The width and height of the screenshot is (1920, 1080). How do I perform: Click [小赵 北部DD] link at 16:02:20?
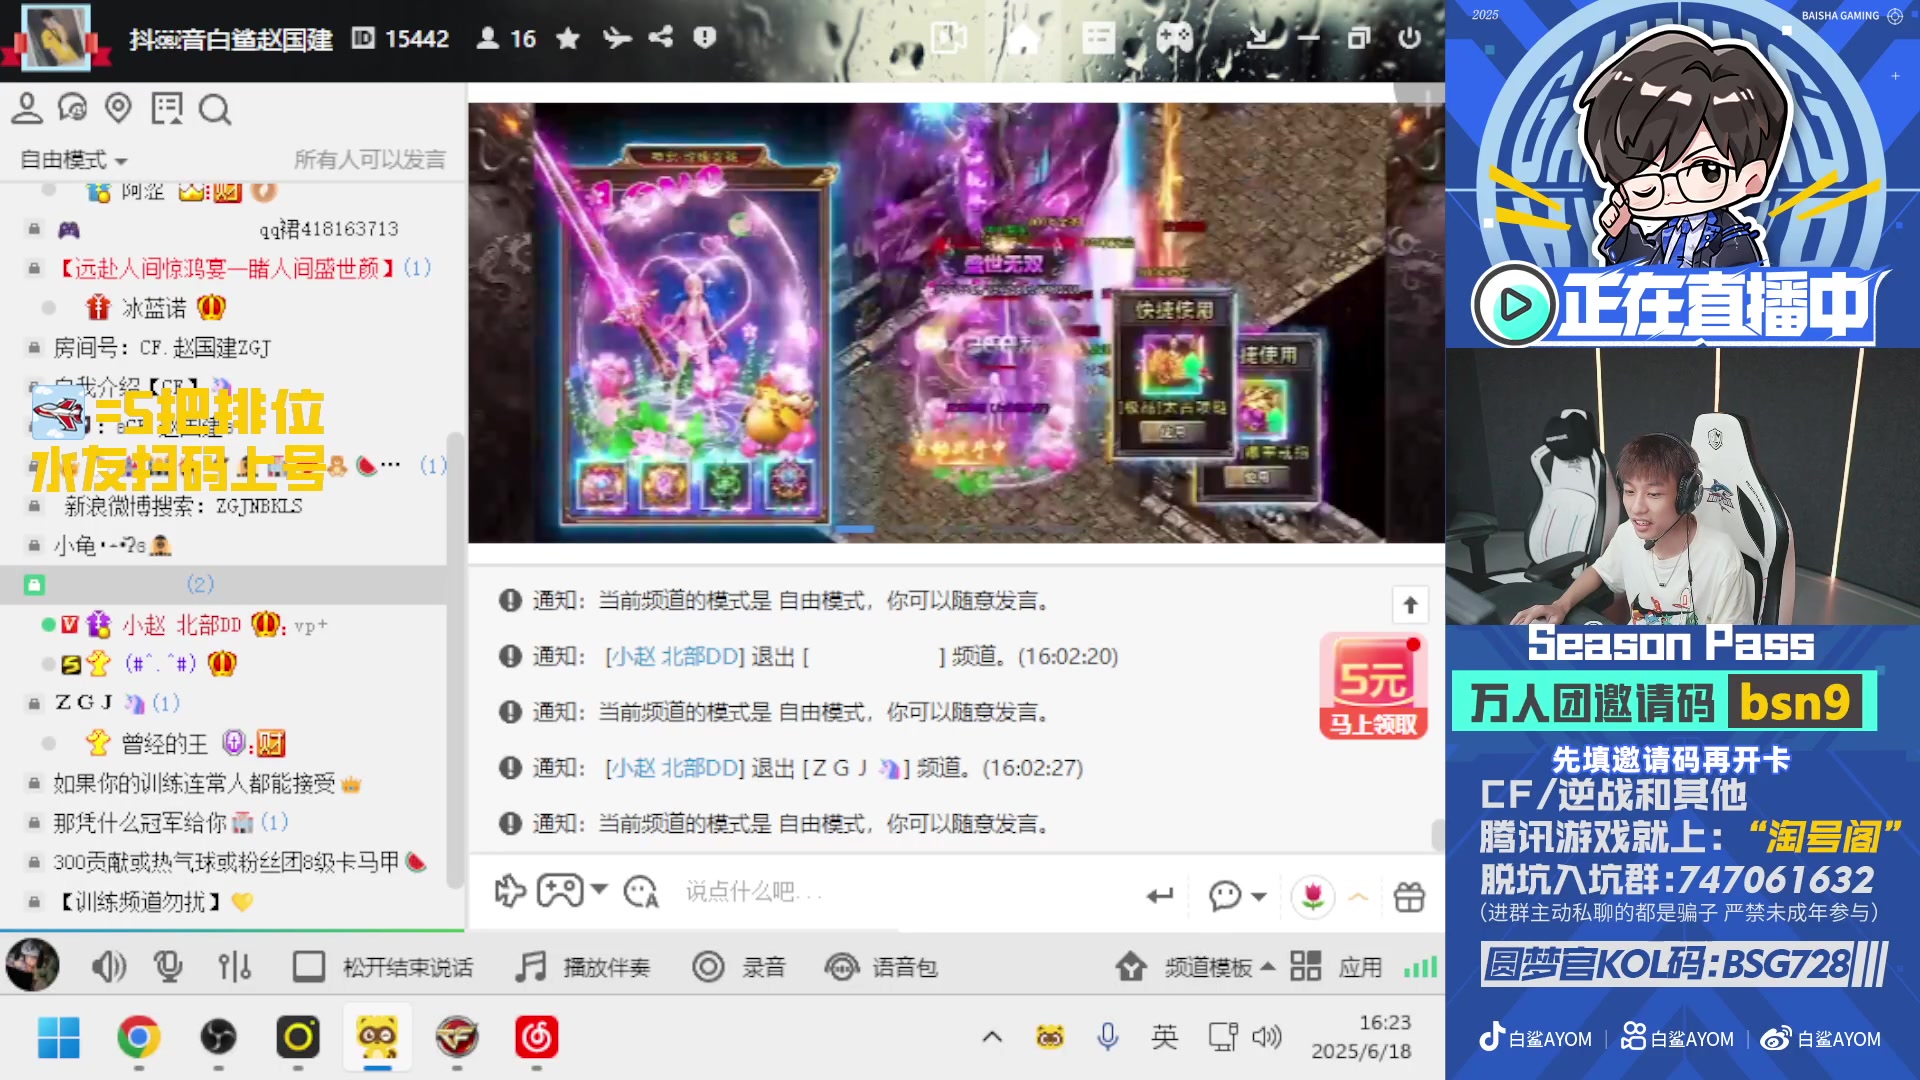pyautogui.click(x=675, y=657)
